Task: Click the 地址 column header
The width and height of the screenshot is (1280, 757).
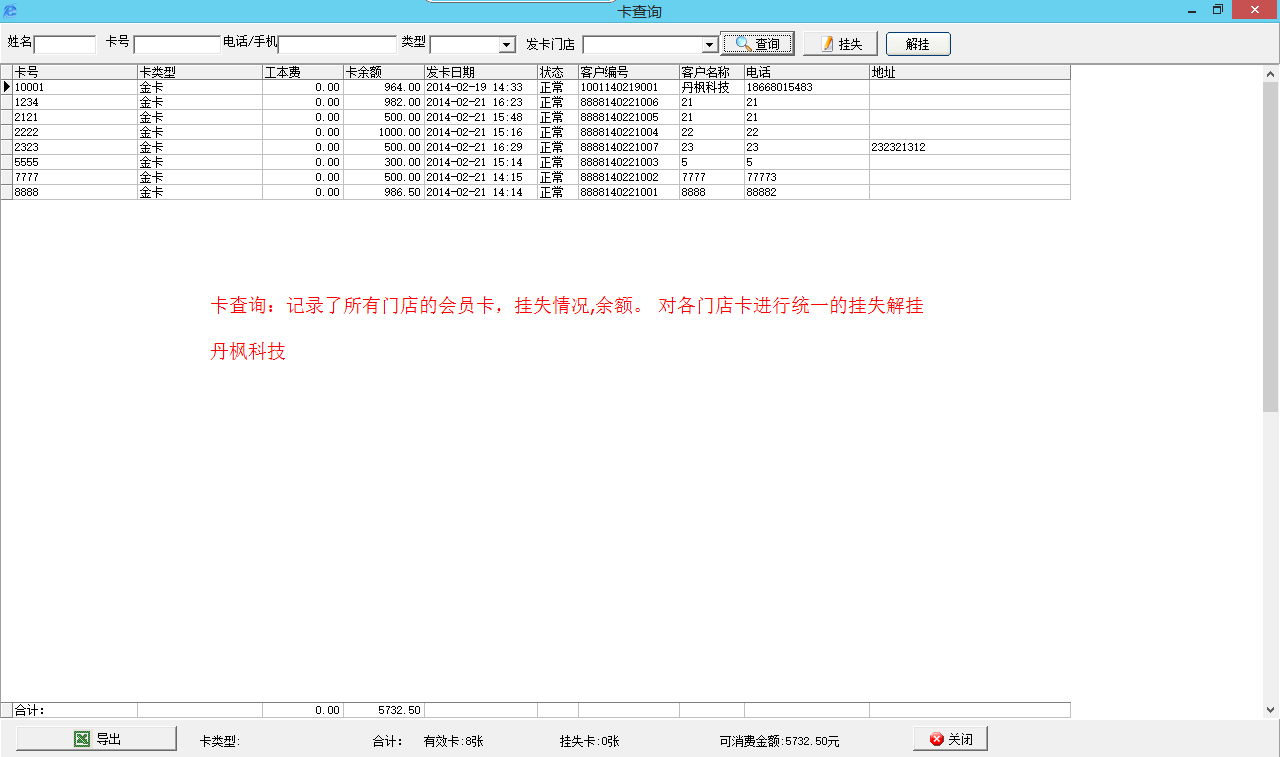Action: 970,72
